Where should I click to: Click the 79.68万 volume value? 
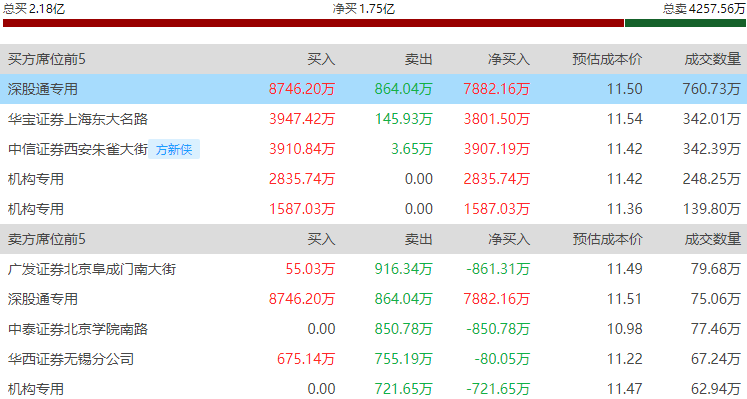coord(716,269)
